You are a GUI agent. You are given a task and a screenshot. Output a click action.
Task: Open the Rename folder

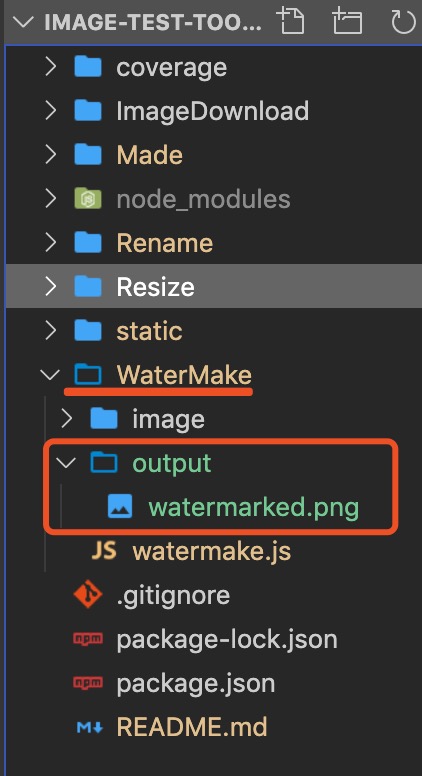[165, 243]
